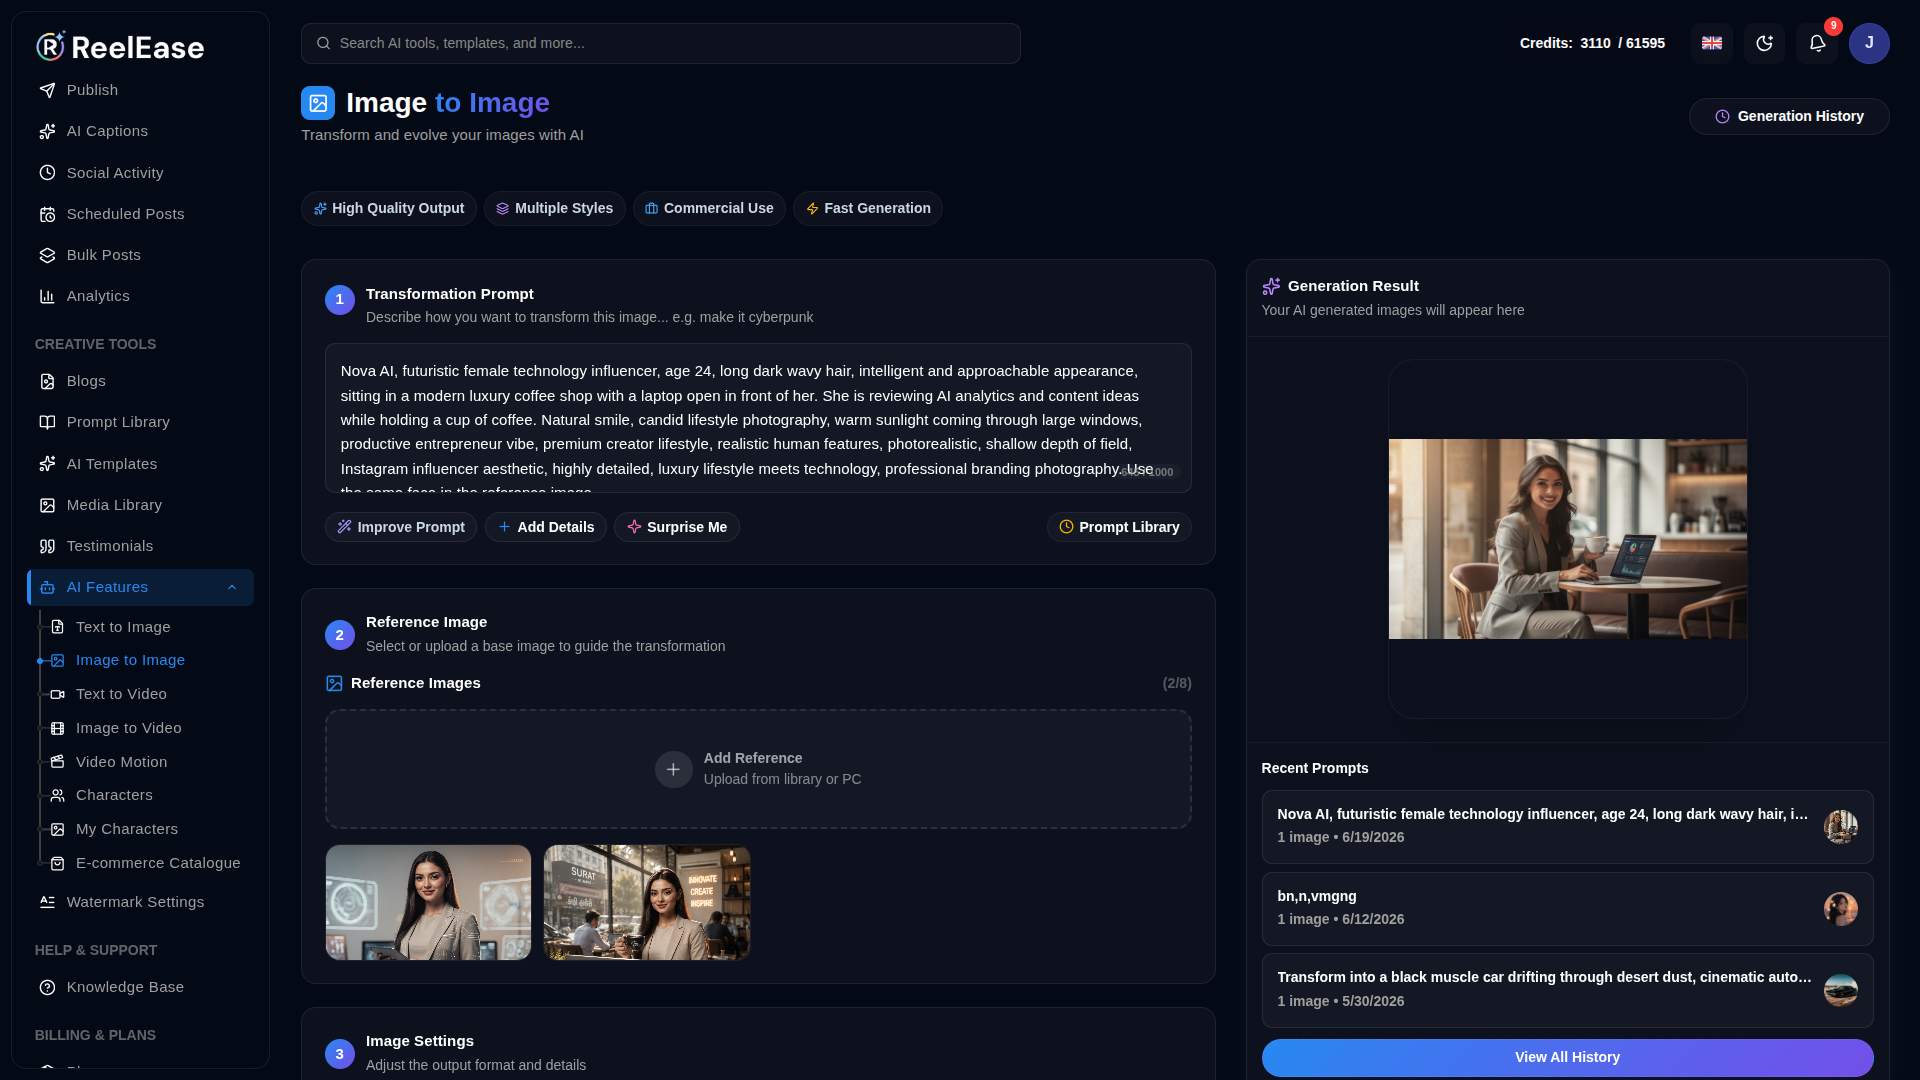
Task: Click the Prompt Library book icon
Action: (47, 422)
